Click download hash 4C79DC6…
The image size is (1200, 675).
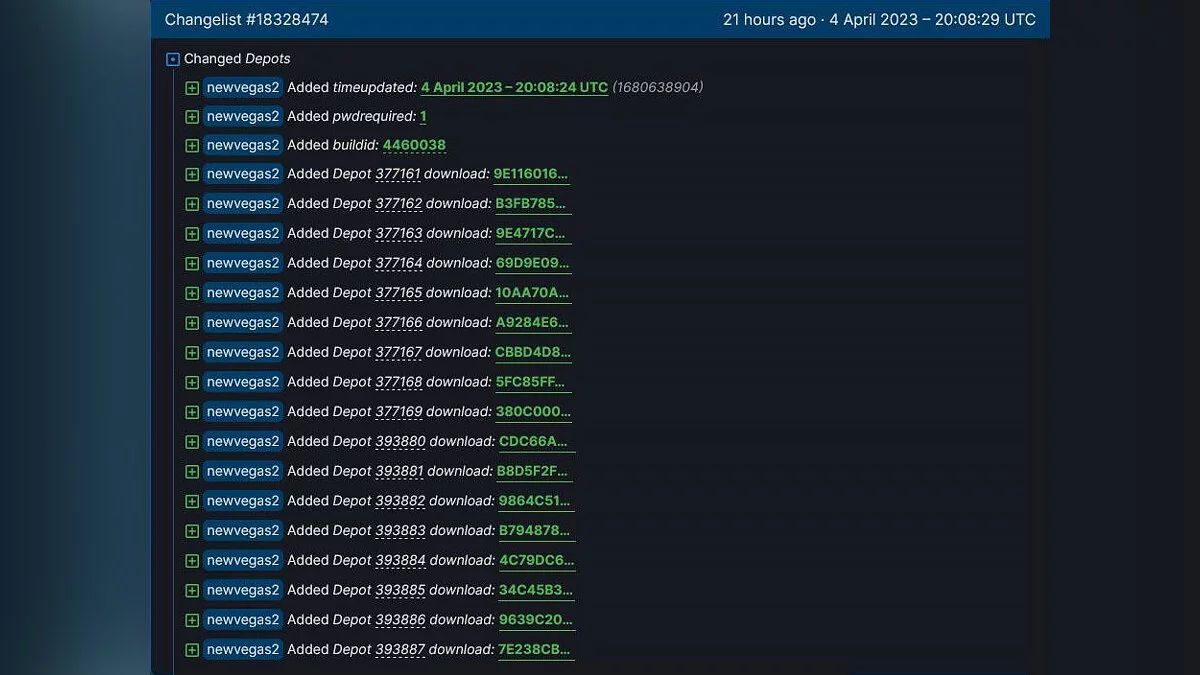pos(537,560)
